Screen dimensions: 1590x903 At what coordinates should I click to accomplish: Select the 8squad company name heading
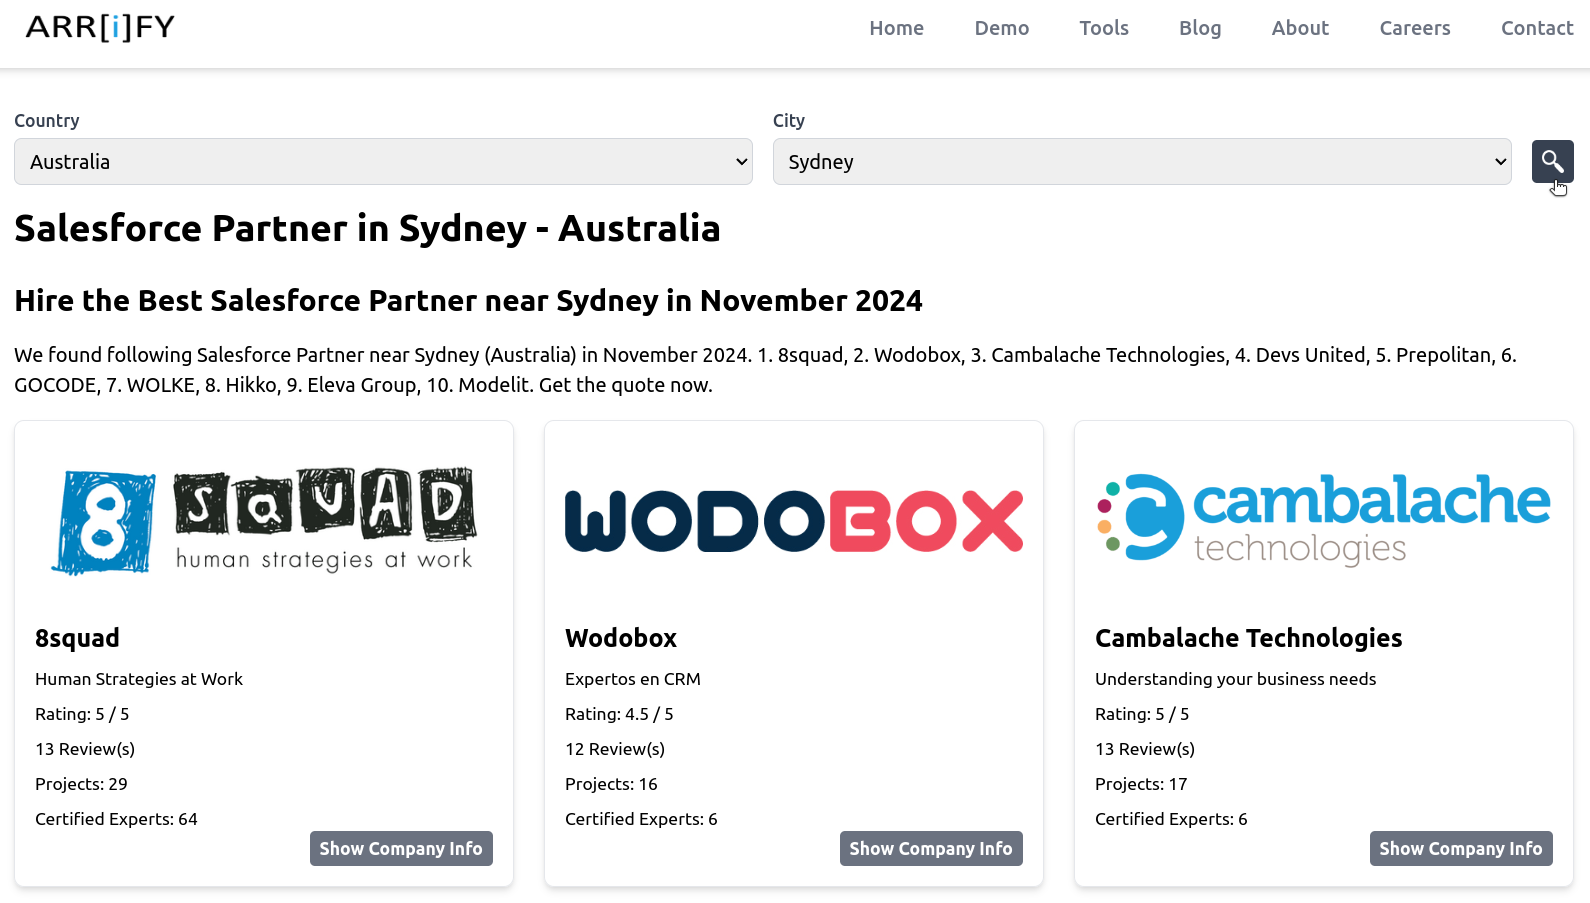[77, 638]
